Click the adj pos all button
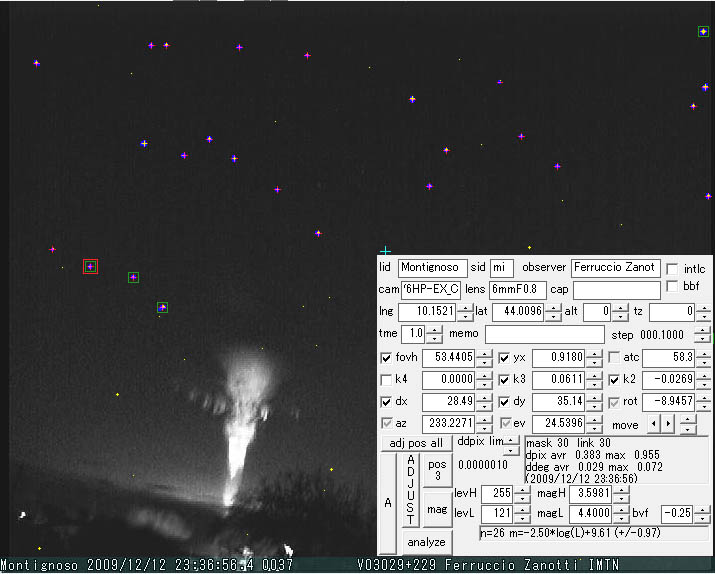 [x=416, y=443]
